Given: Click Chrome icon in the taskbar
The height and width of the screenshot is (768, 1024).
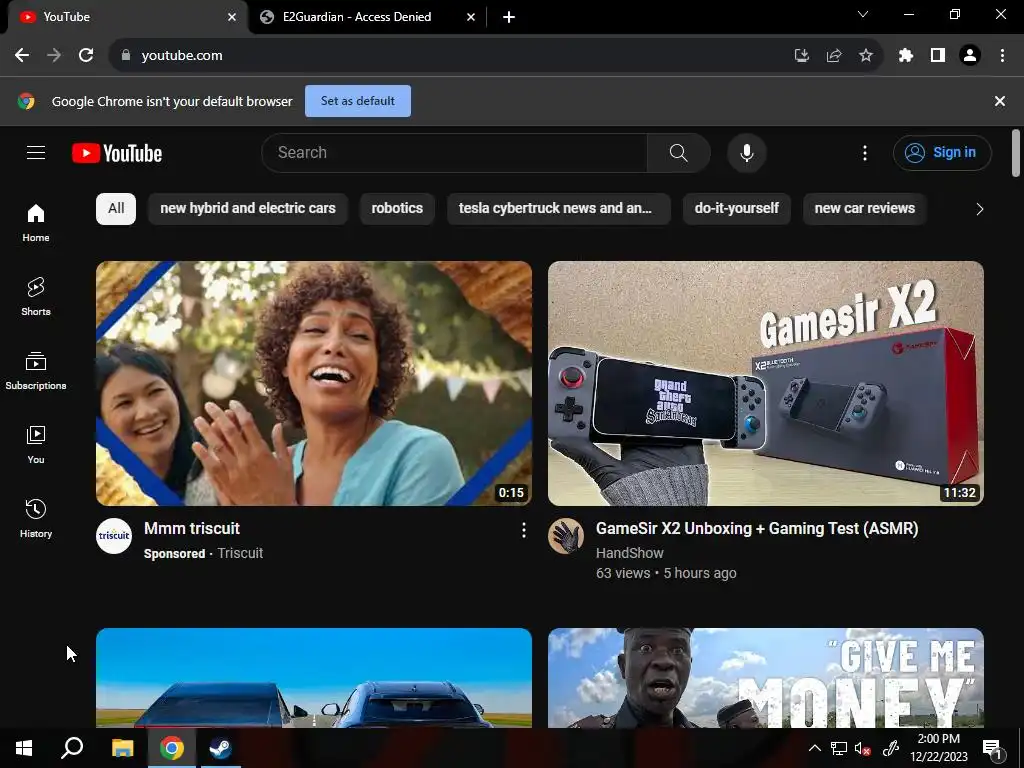Looking at the screenshot, I should pos(171,748).
